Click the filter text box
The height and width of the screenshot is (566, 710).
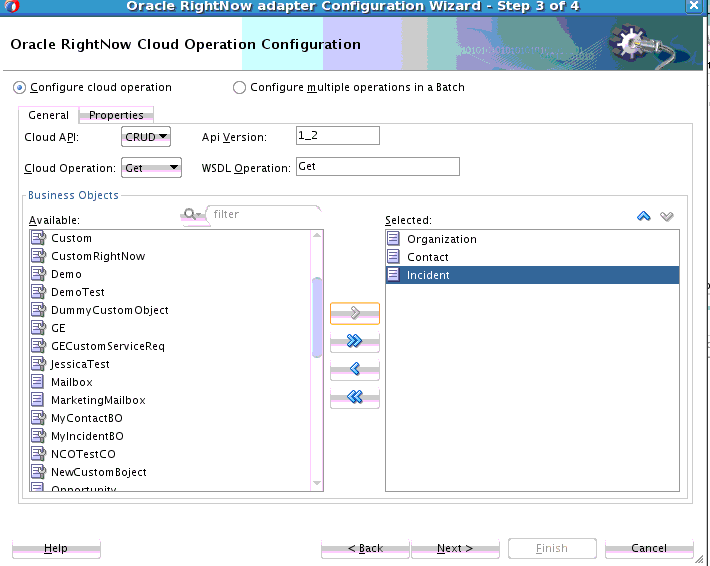pos(264,214)
